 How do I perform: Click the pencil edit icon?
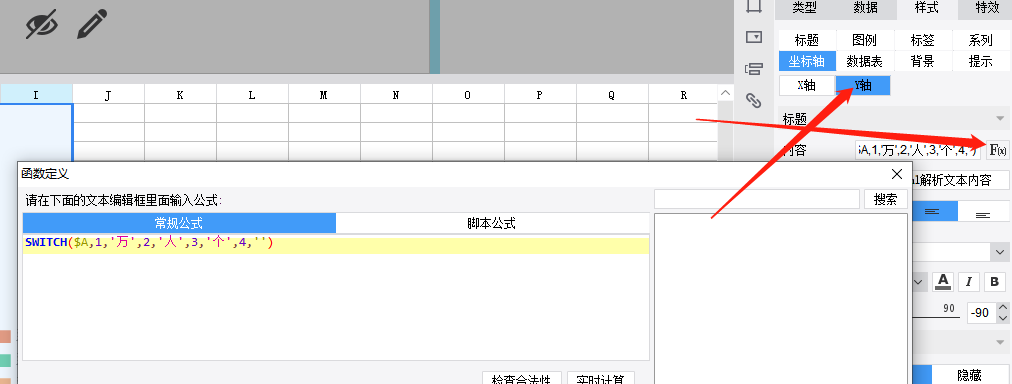92,24
